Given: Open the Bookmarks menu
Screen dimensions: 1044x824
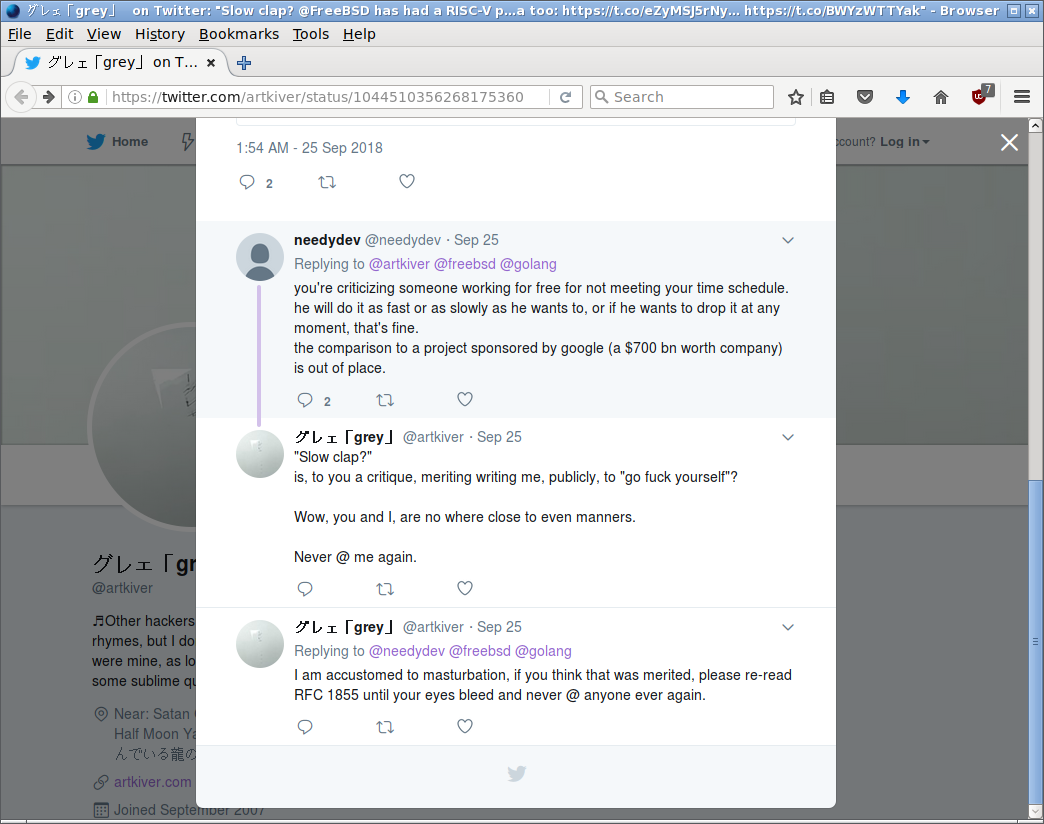Looking at the screenshot, I should (239, 34).
